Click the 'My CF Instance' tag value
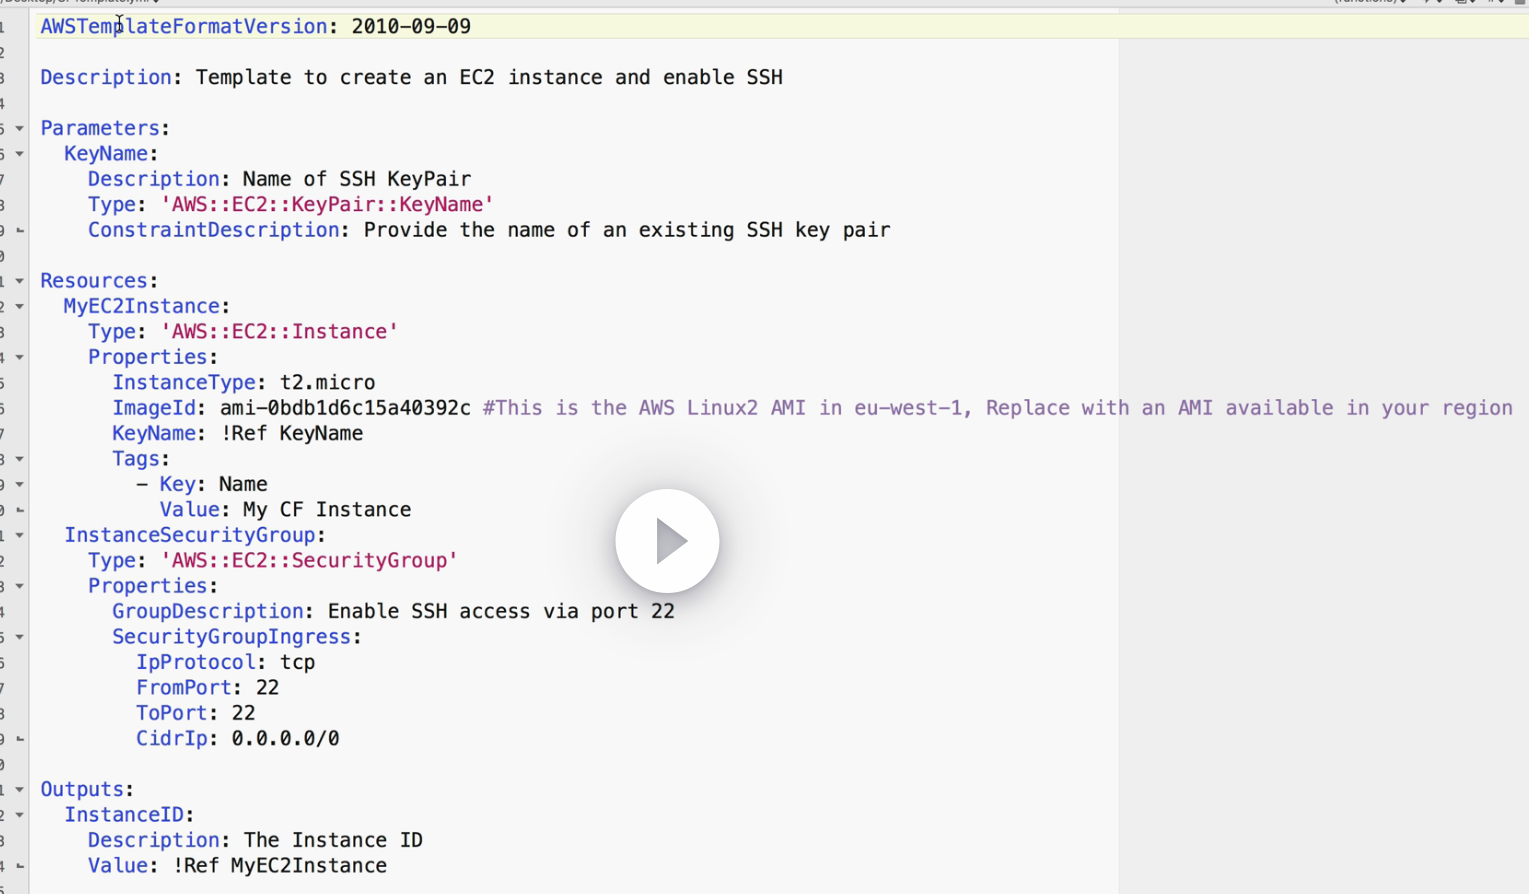The width and height of the screenshot is (1529, 894). point(327,510)
